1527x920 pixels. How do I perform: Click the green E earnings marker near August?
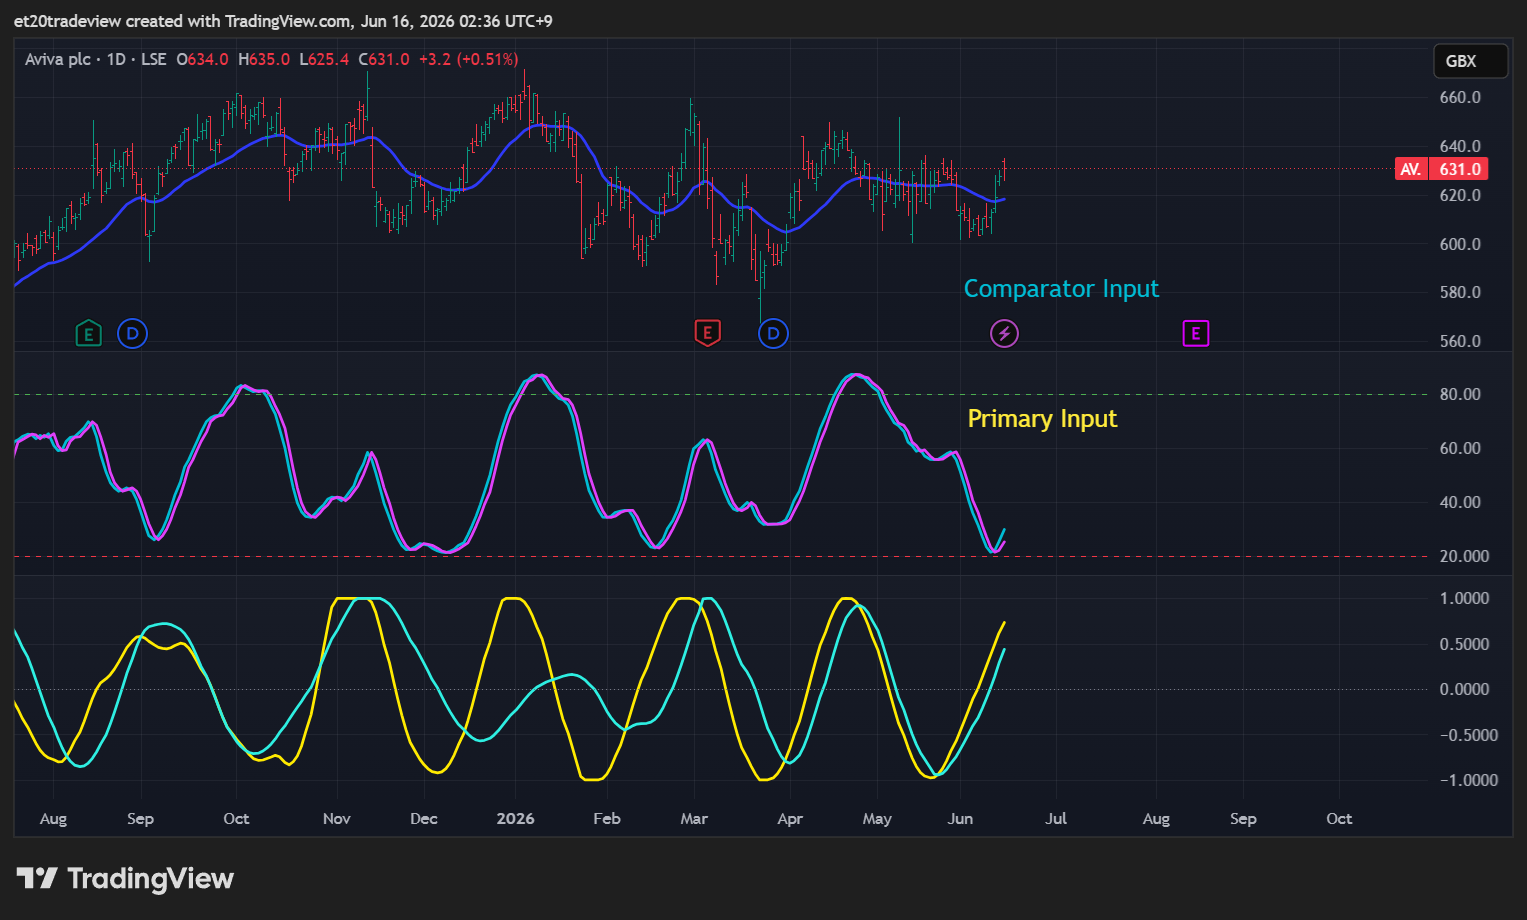pyautogui.click(x=88, y=334)
